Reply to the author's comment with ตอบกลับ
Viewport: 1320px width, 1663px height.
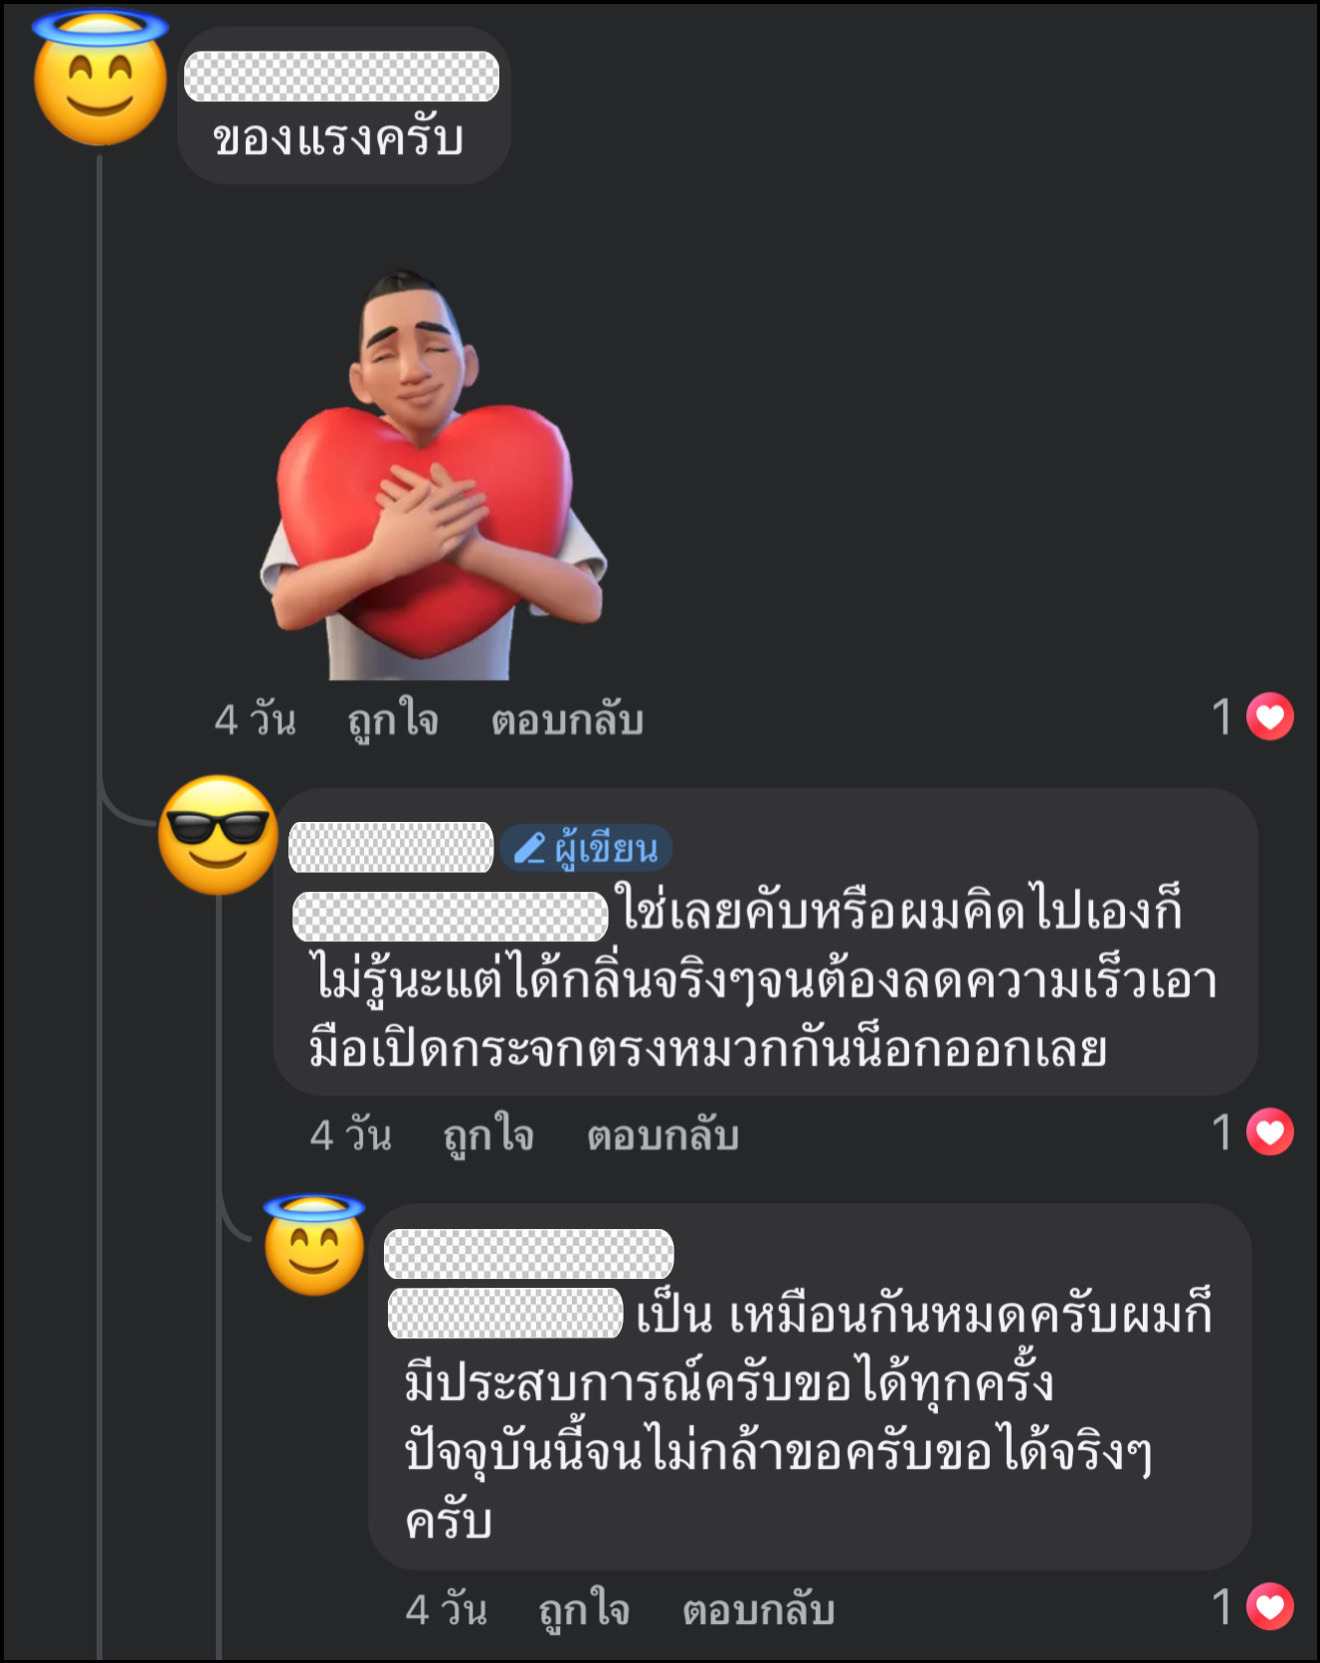(663, 1136)
